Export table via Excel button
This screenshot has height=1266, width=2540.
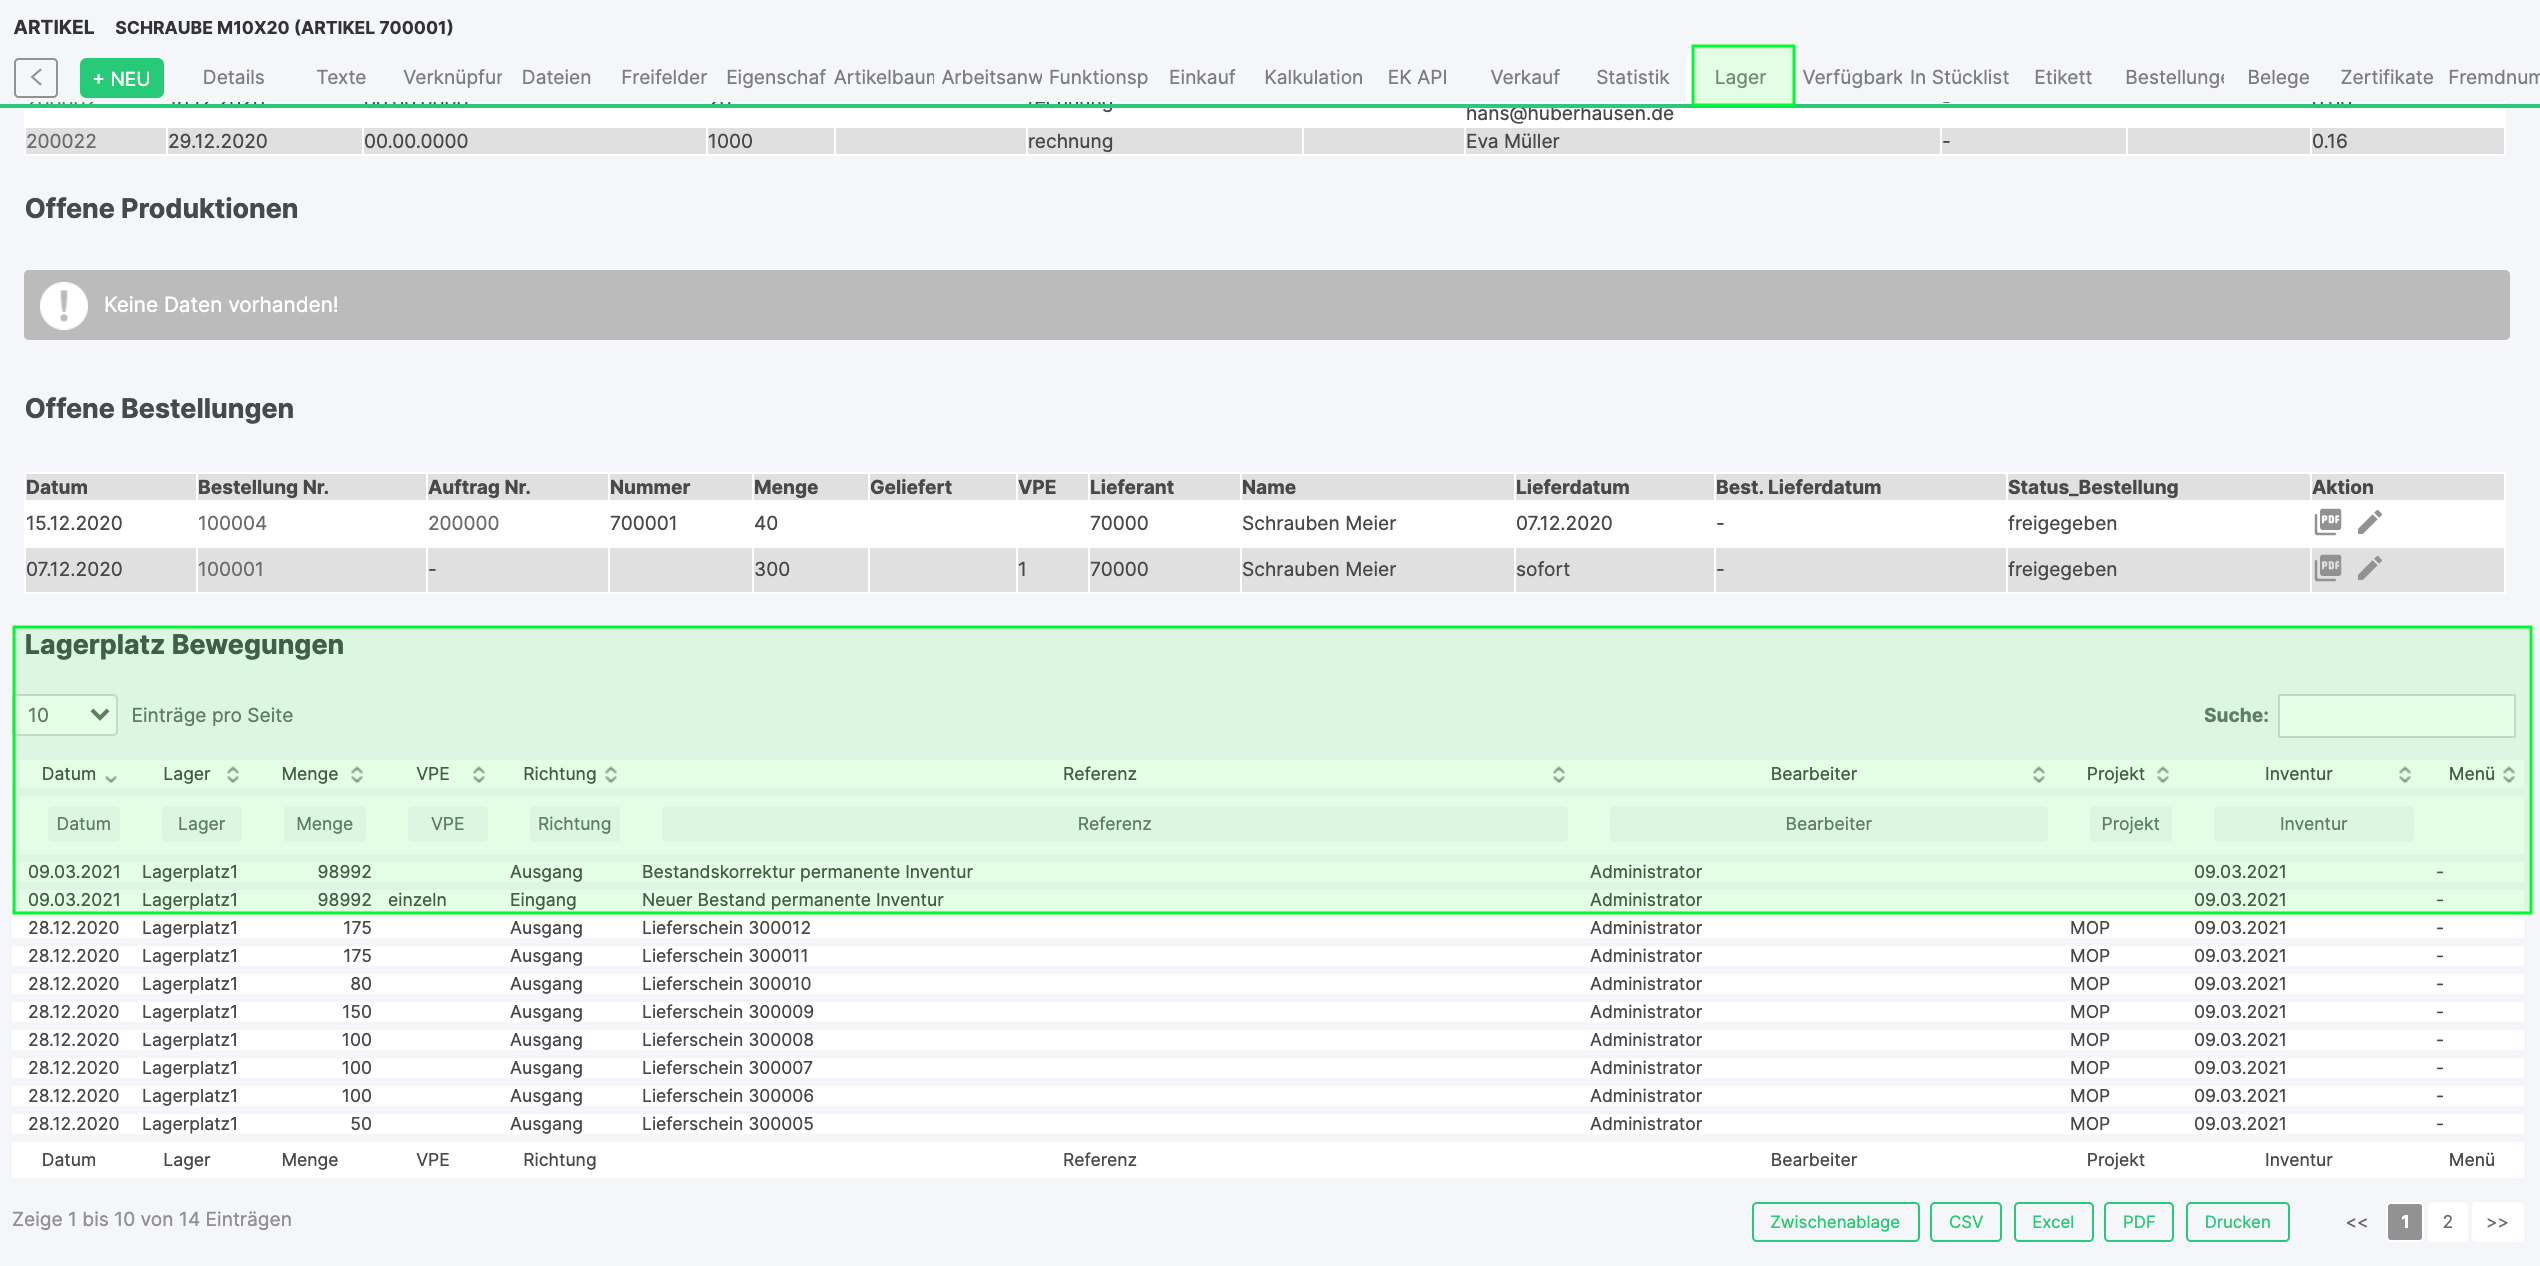(2052, 1221)
